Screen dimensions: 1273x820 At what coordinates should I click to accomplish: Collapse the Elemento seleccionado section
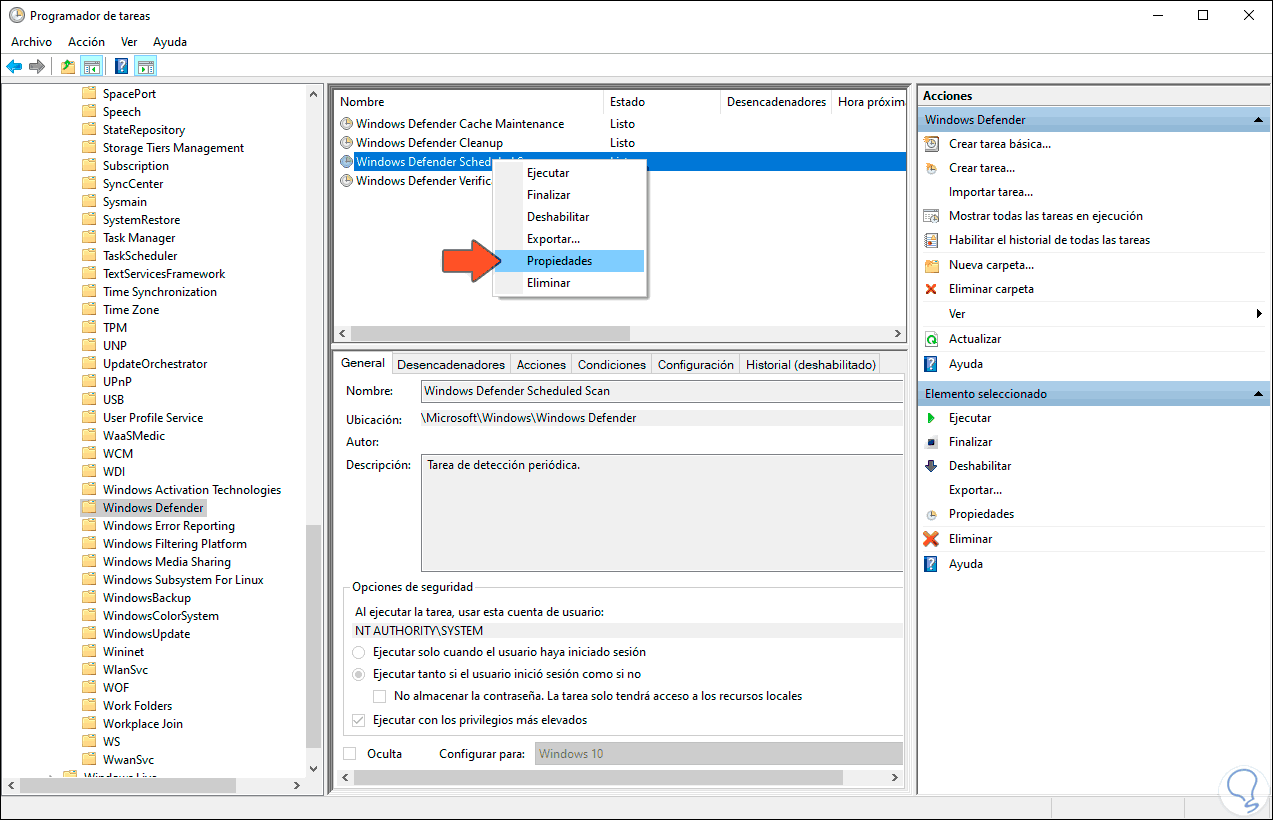[x=1258, y=393]
